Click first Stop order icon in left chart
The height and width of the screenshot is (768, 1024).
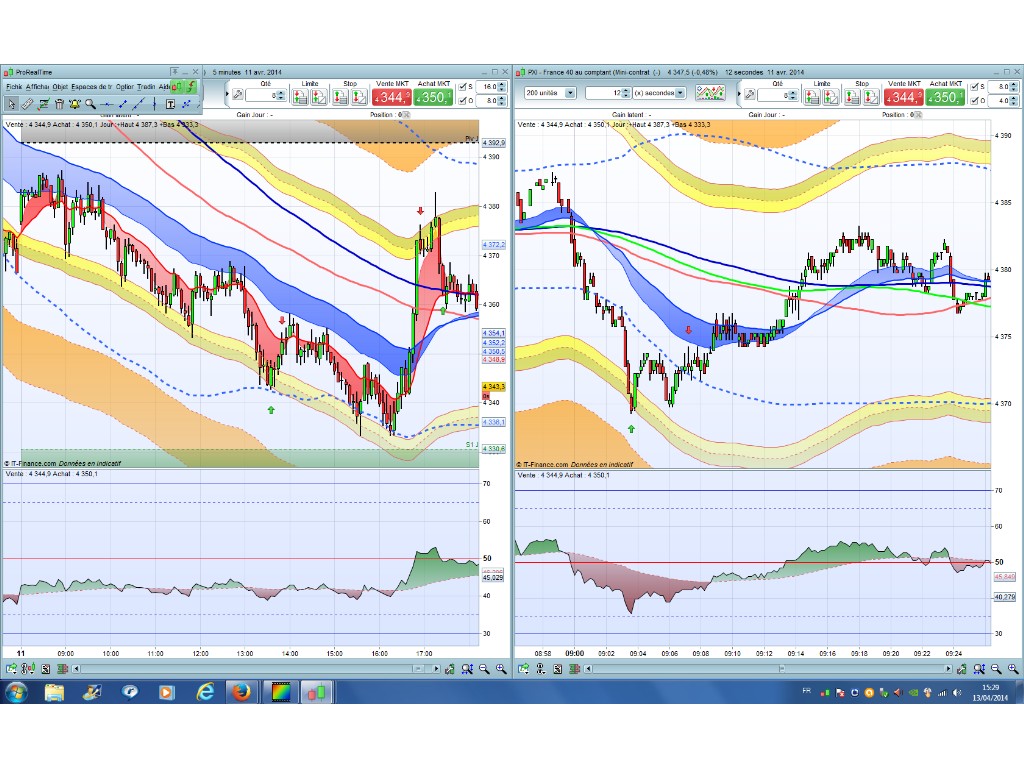coord(340,97)
